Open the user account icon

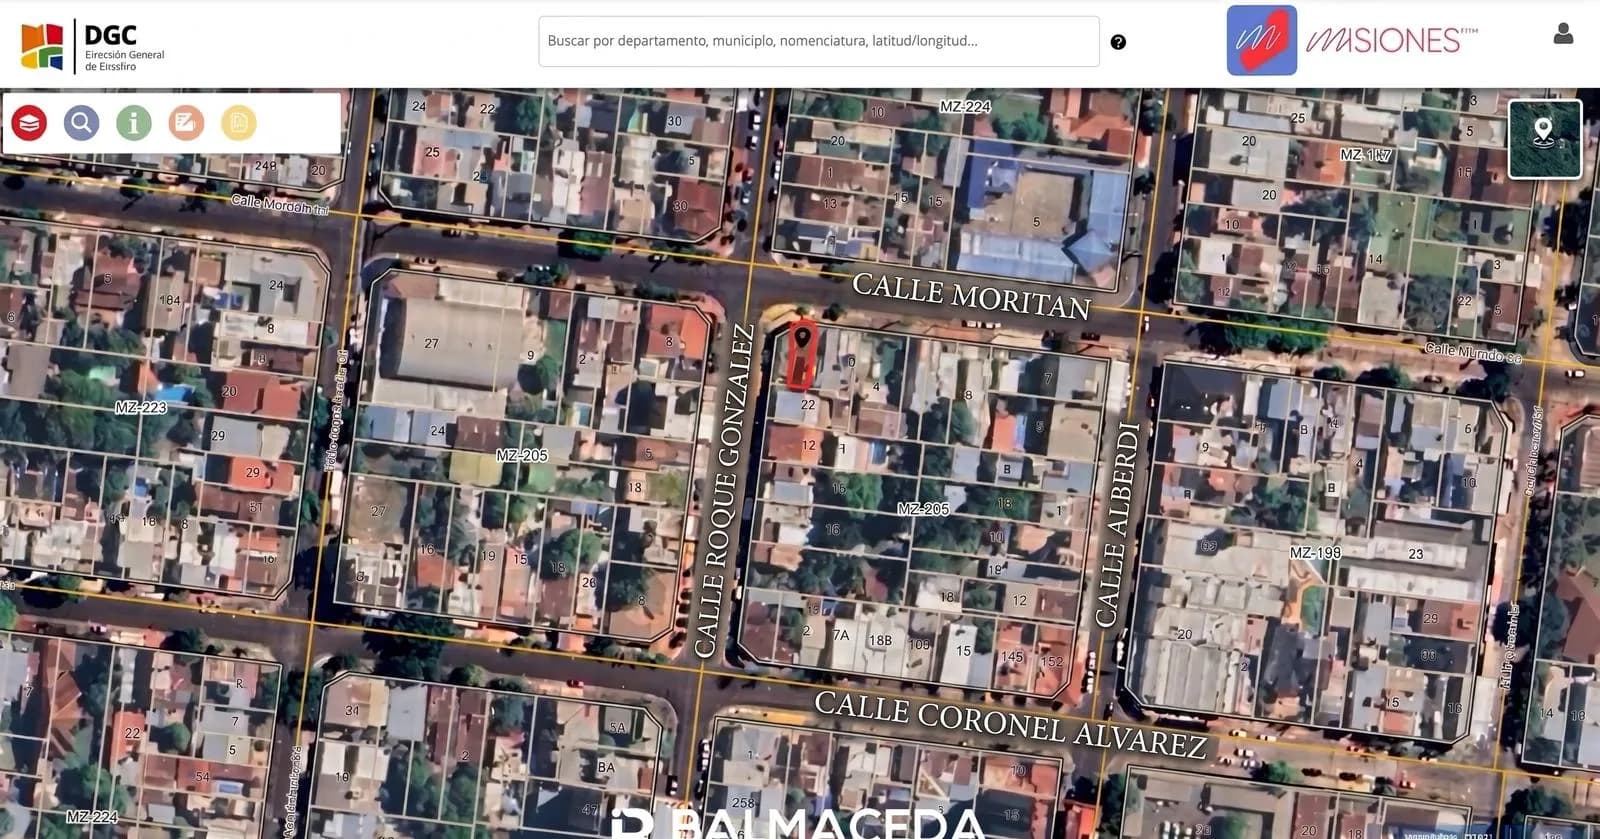[1563, 34]
